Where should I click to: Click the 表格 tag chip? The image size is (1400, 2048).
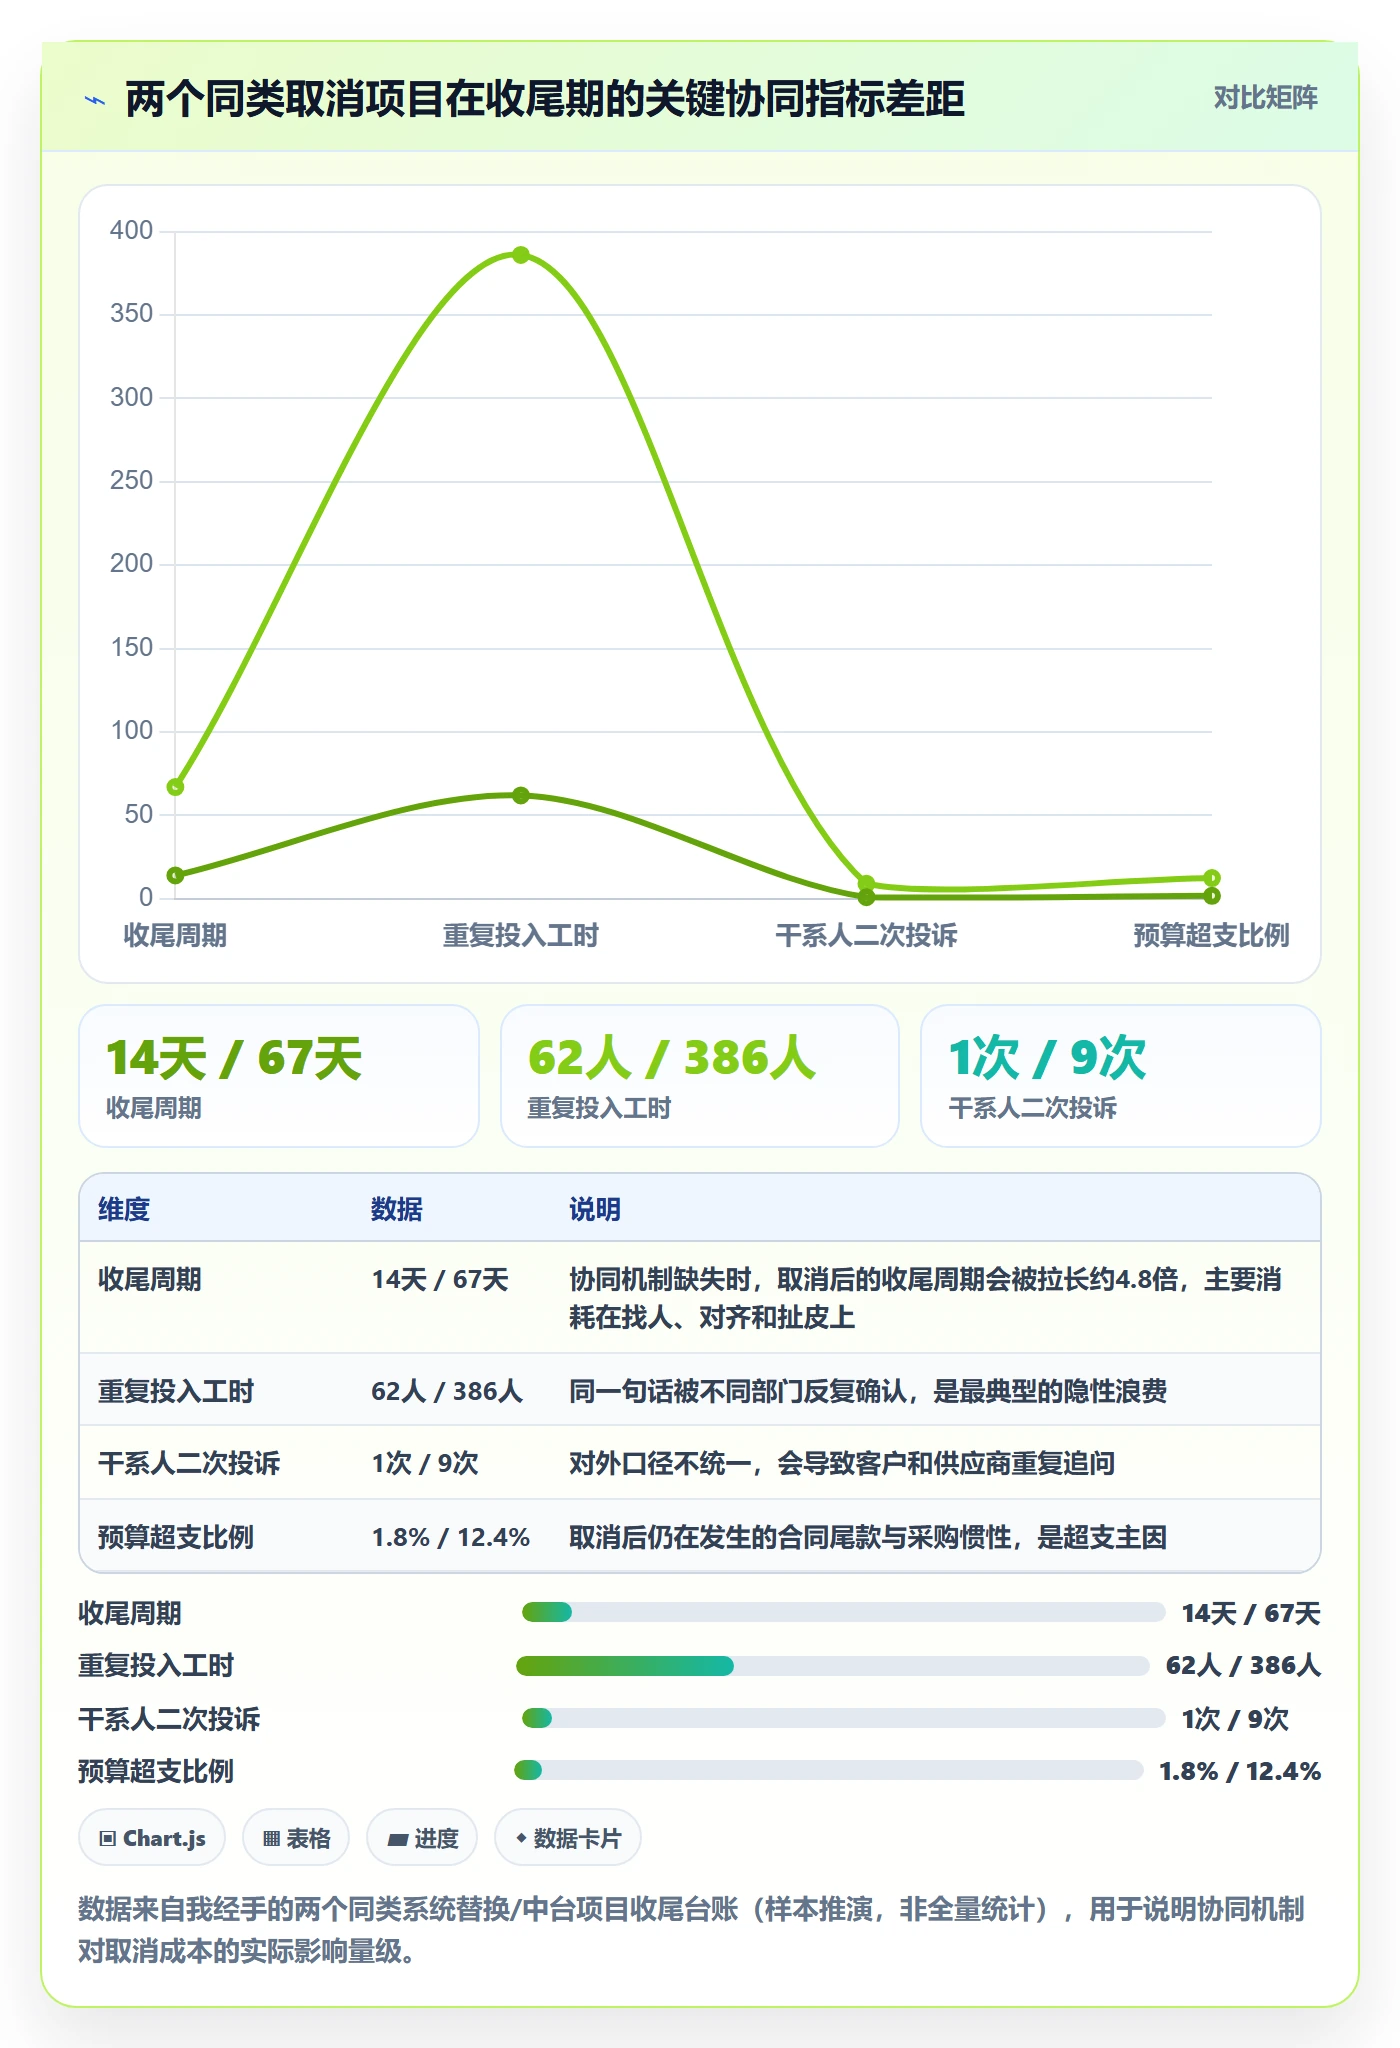[x=296, y=1838]
